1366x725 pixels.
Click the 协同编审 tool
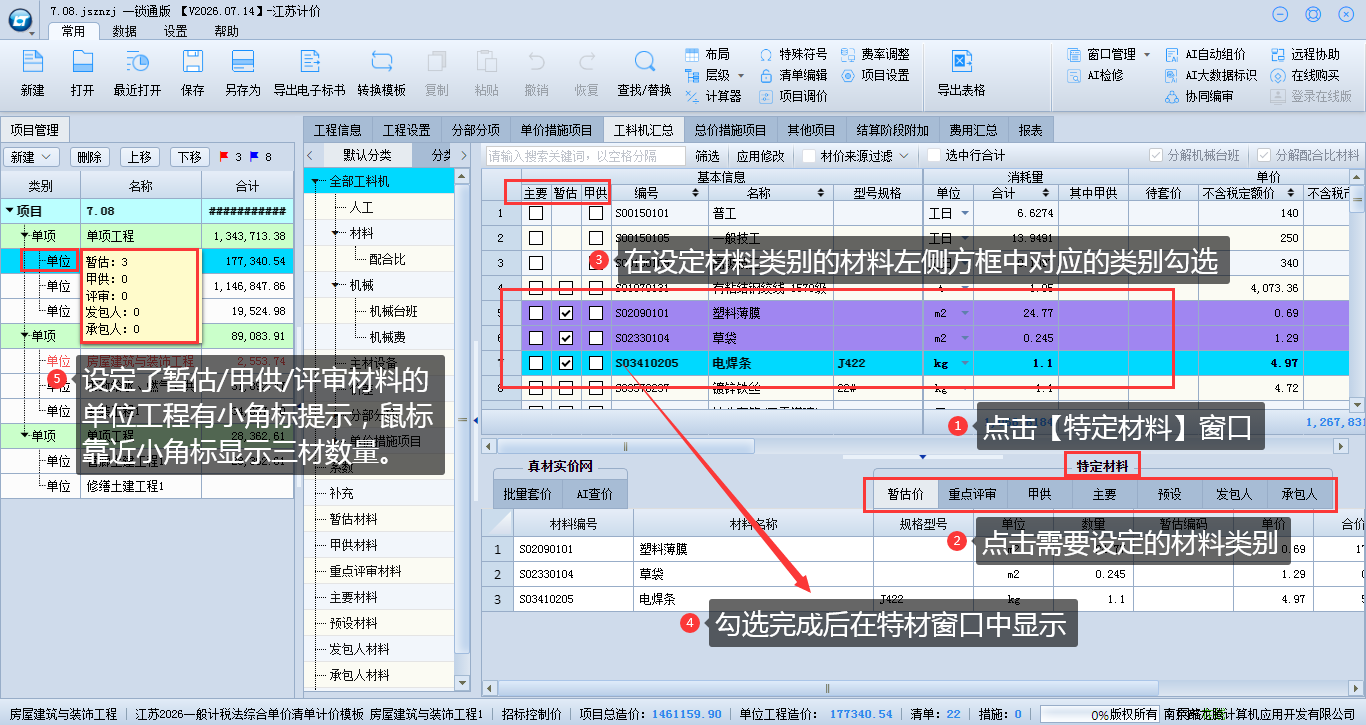point(1199,97)
